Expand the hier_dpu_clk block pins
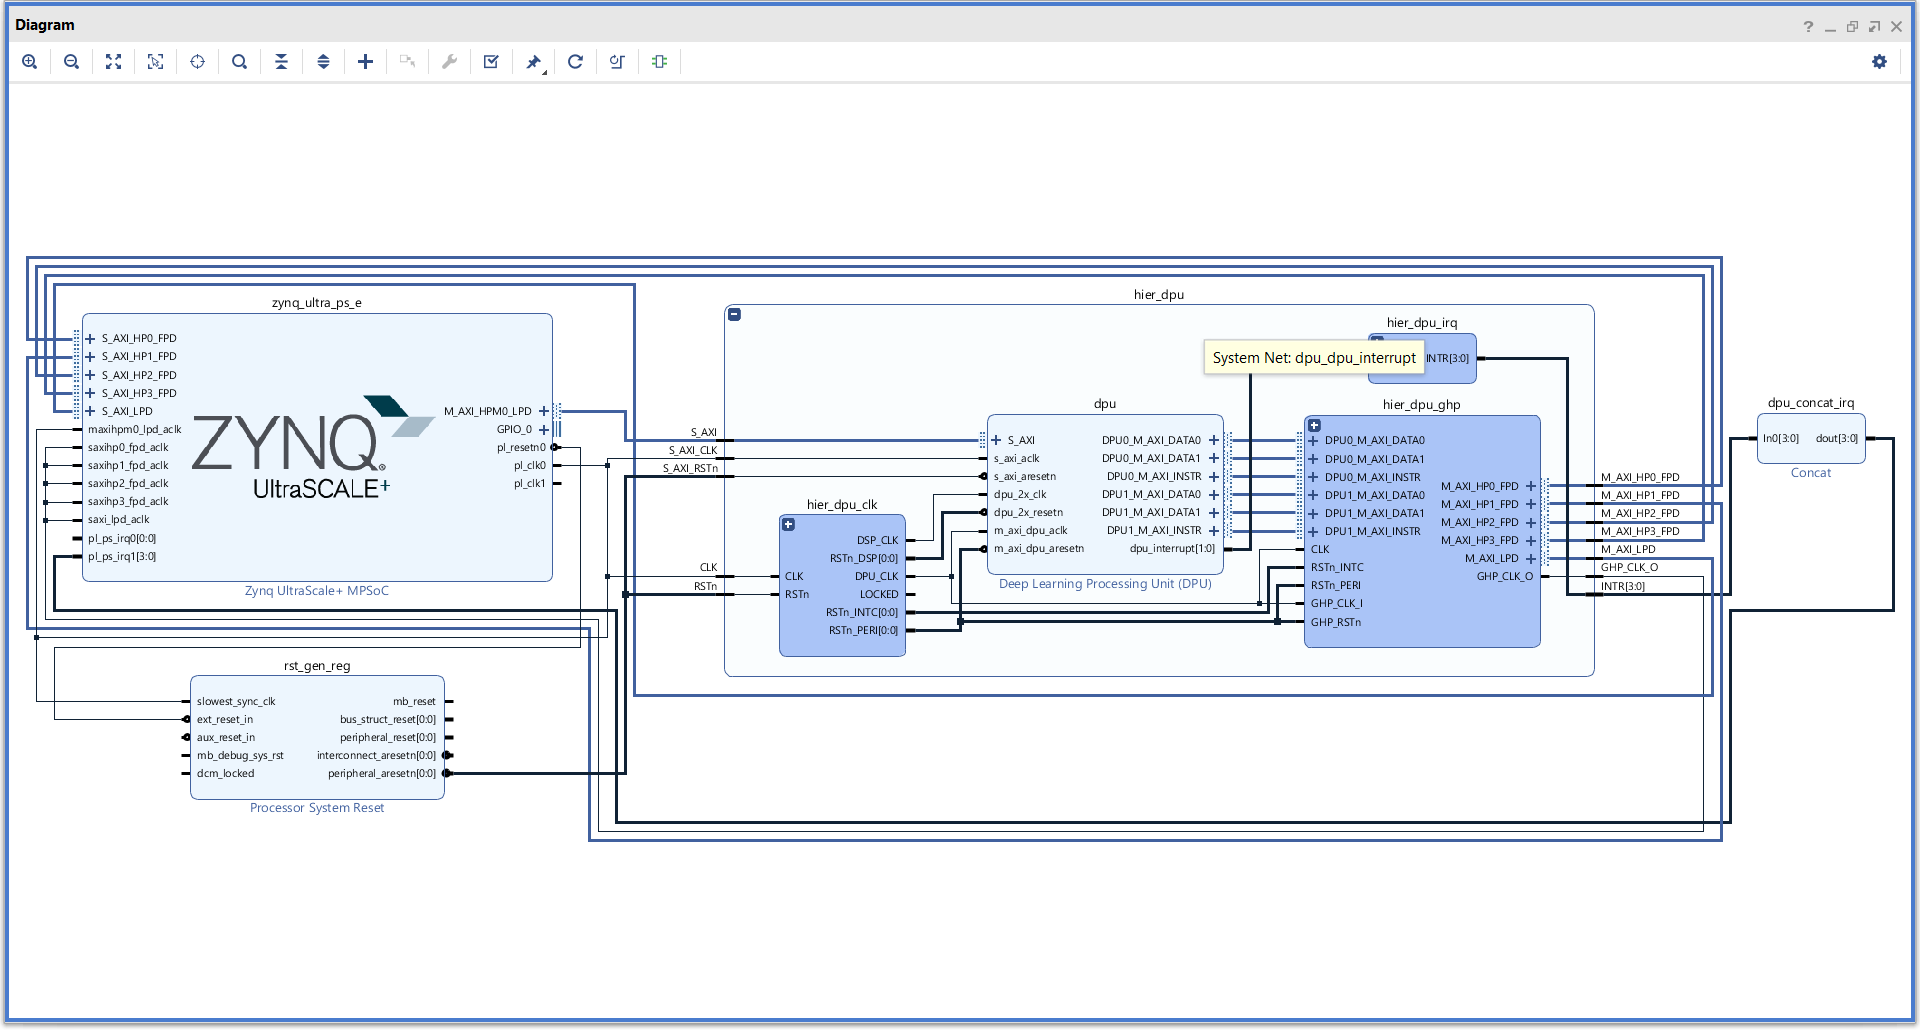 [789, 524]
